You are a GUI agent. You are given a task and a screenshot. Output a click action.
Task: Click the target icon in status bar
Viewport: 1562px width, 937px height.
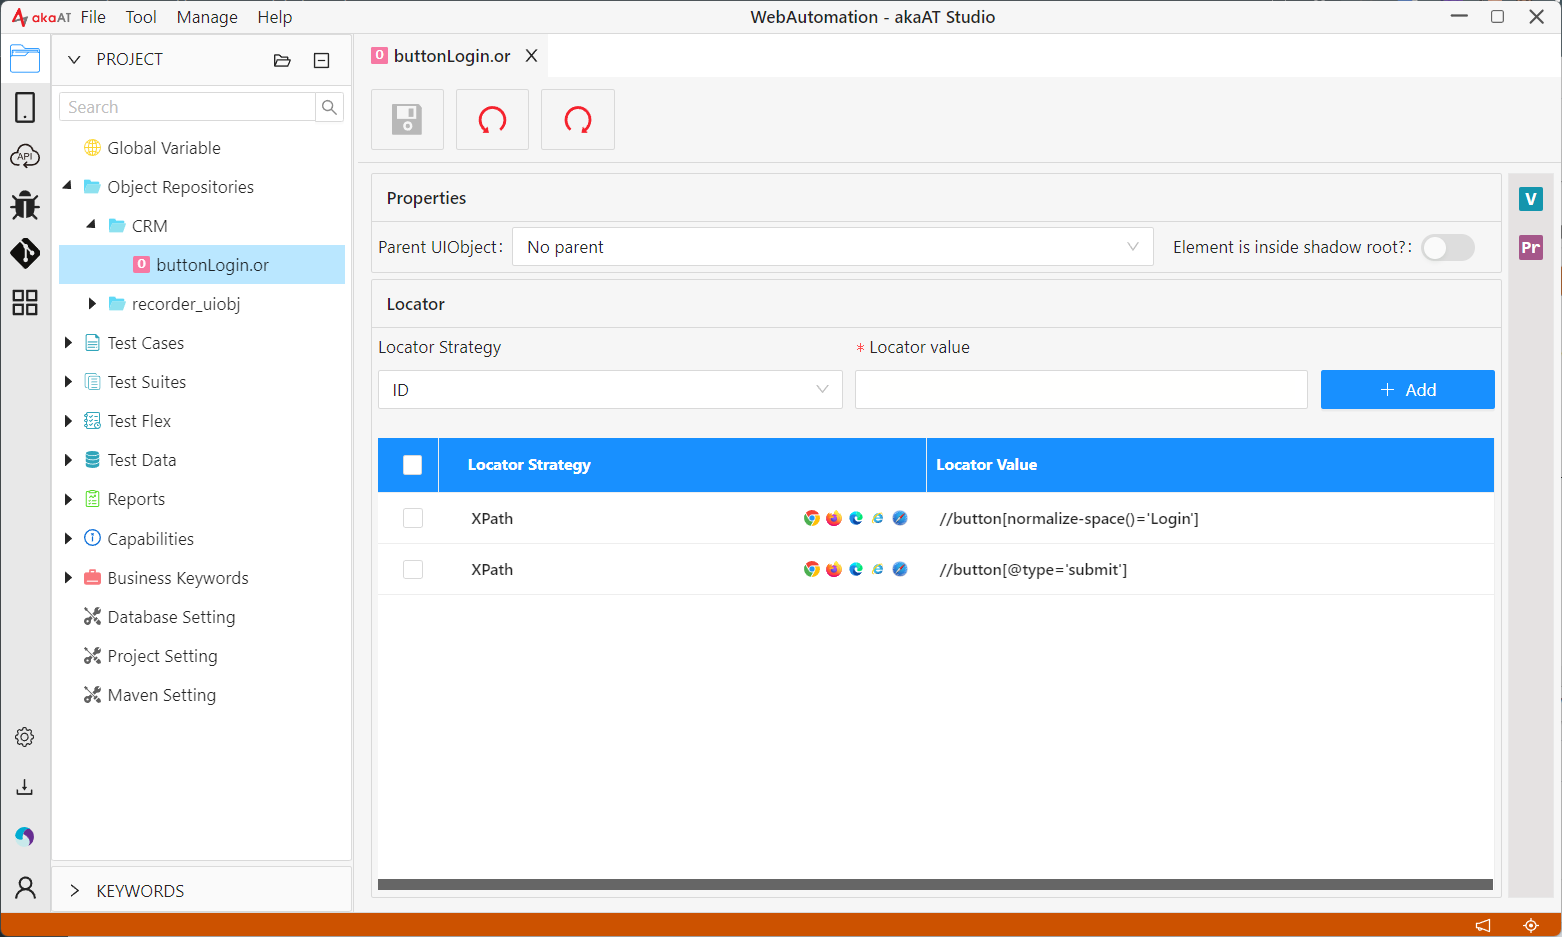click(x=1531, y=925)
